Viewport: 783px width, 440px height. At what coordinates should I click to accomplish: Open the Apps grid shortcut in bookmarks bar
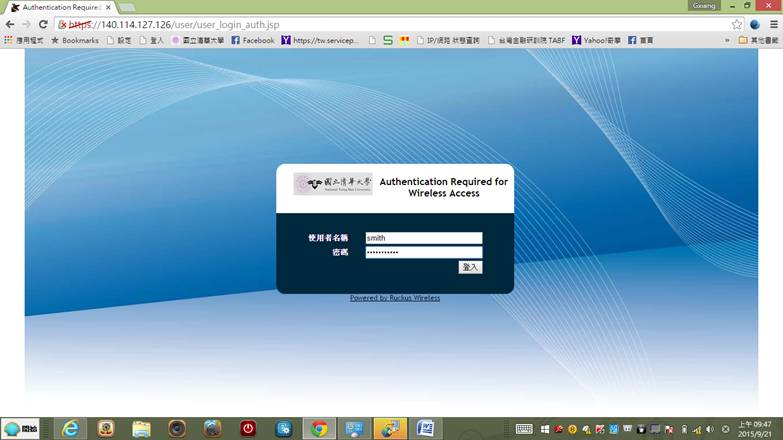[x=9, y=40]
